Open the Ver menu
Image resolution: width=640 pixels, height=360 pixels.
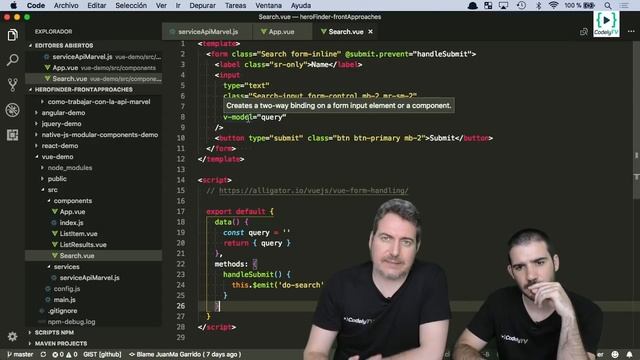tap(161, 5)
